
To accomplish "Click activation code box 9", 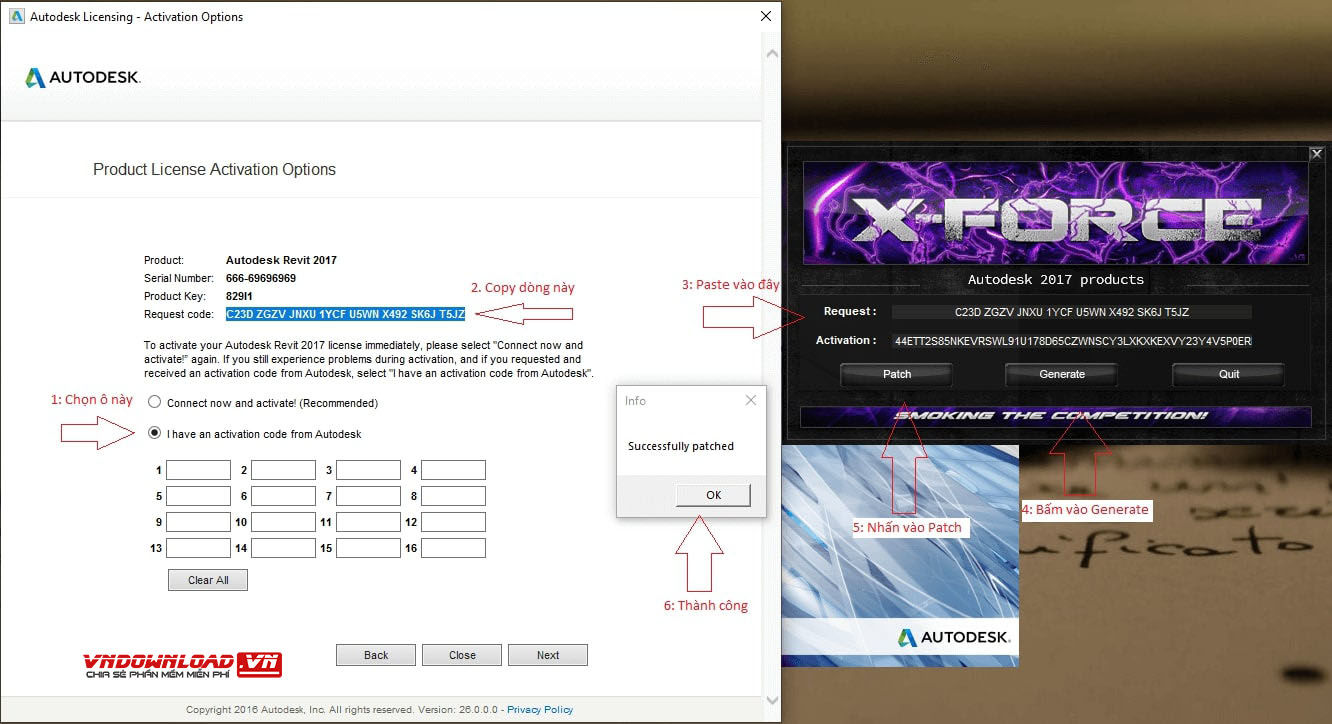I will (x=198, y=522).
